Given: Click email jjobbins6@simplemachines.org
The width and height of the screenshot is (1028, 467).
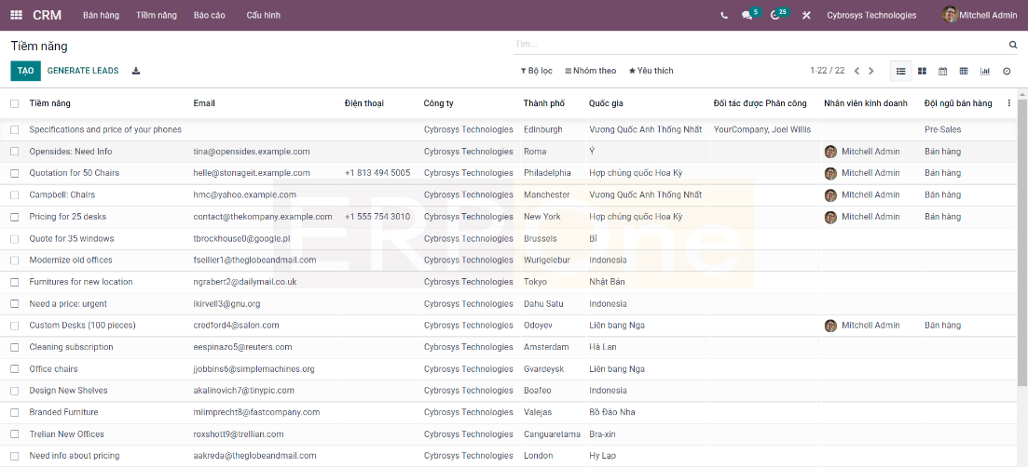Looking at the screenshot, I should coord(254,369).
